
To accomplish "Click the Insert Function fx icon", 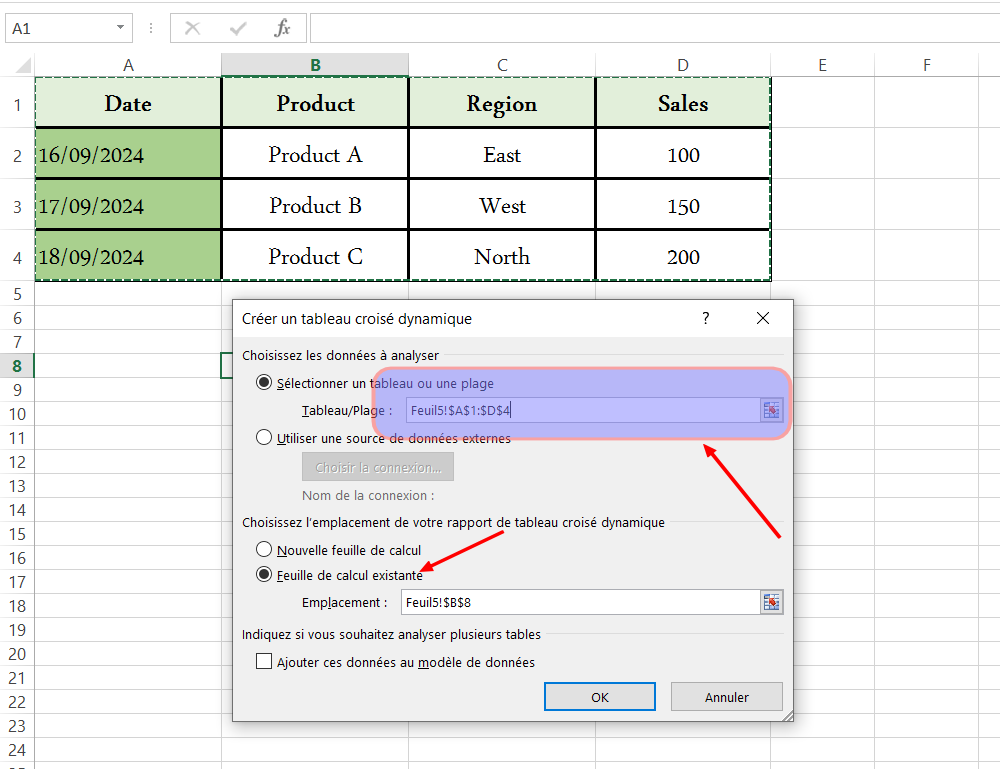I will pyautogui.click(x=282, y=28).
